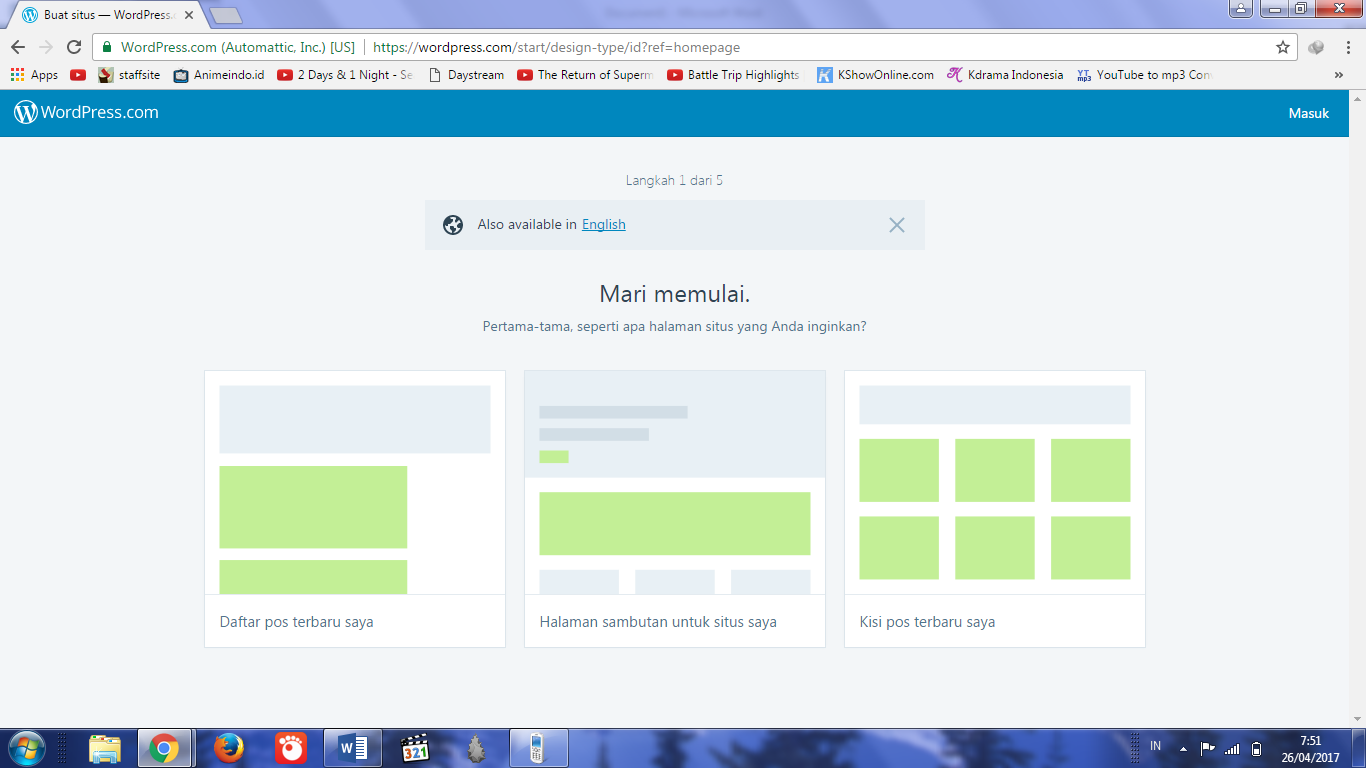Open the unlabeled YouTube bookmark icon
The height and width of the screenshot is (768, 1366).
78,75
